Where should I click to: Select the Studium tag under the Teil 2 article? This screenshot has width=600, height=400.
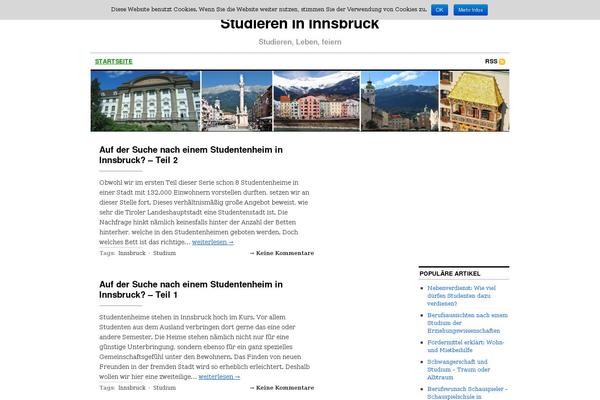click(x=165, y=253)
